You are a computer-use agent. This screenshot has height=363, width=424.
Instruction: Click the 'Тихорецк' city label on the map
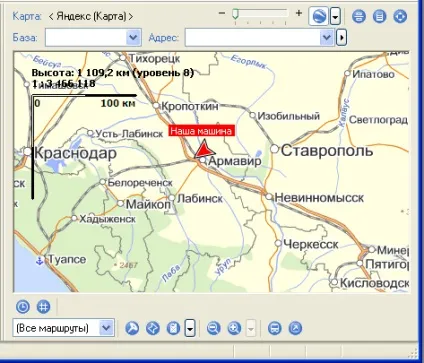coord(154,59)
